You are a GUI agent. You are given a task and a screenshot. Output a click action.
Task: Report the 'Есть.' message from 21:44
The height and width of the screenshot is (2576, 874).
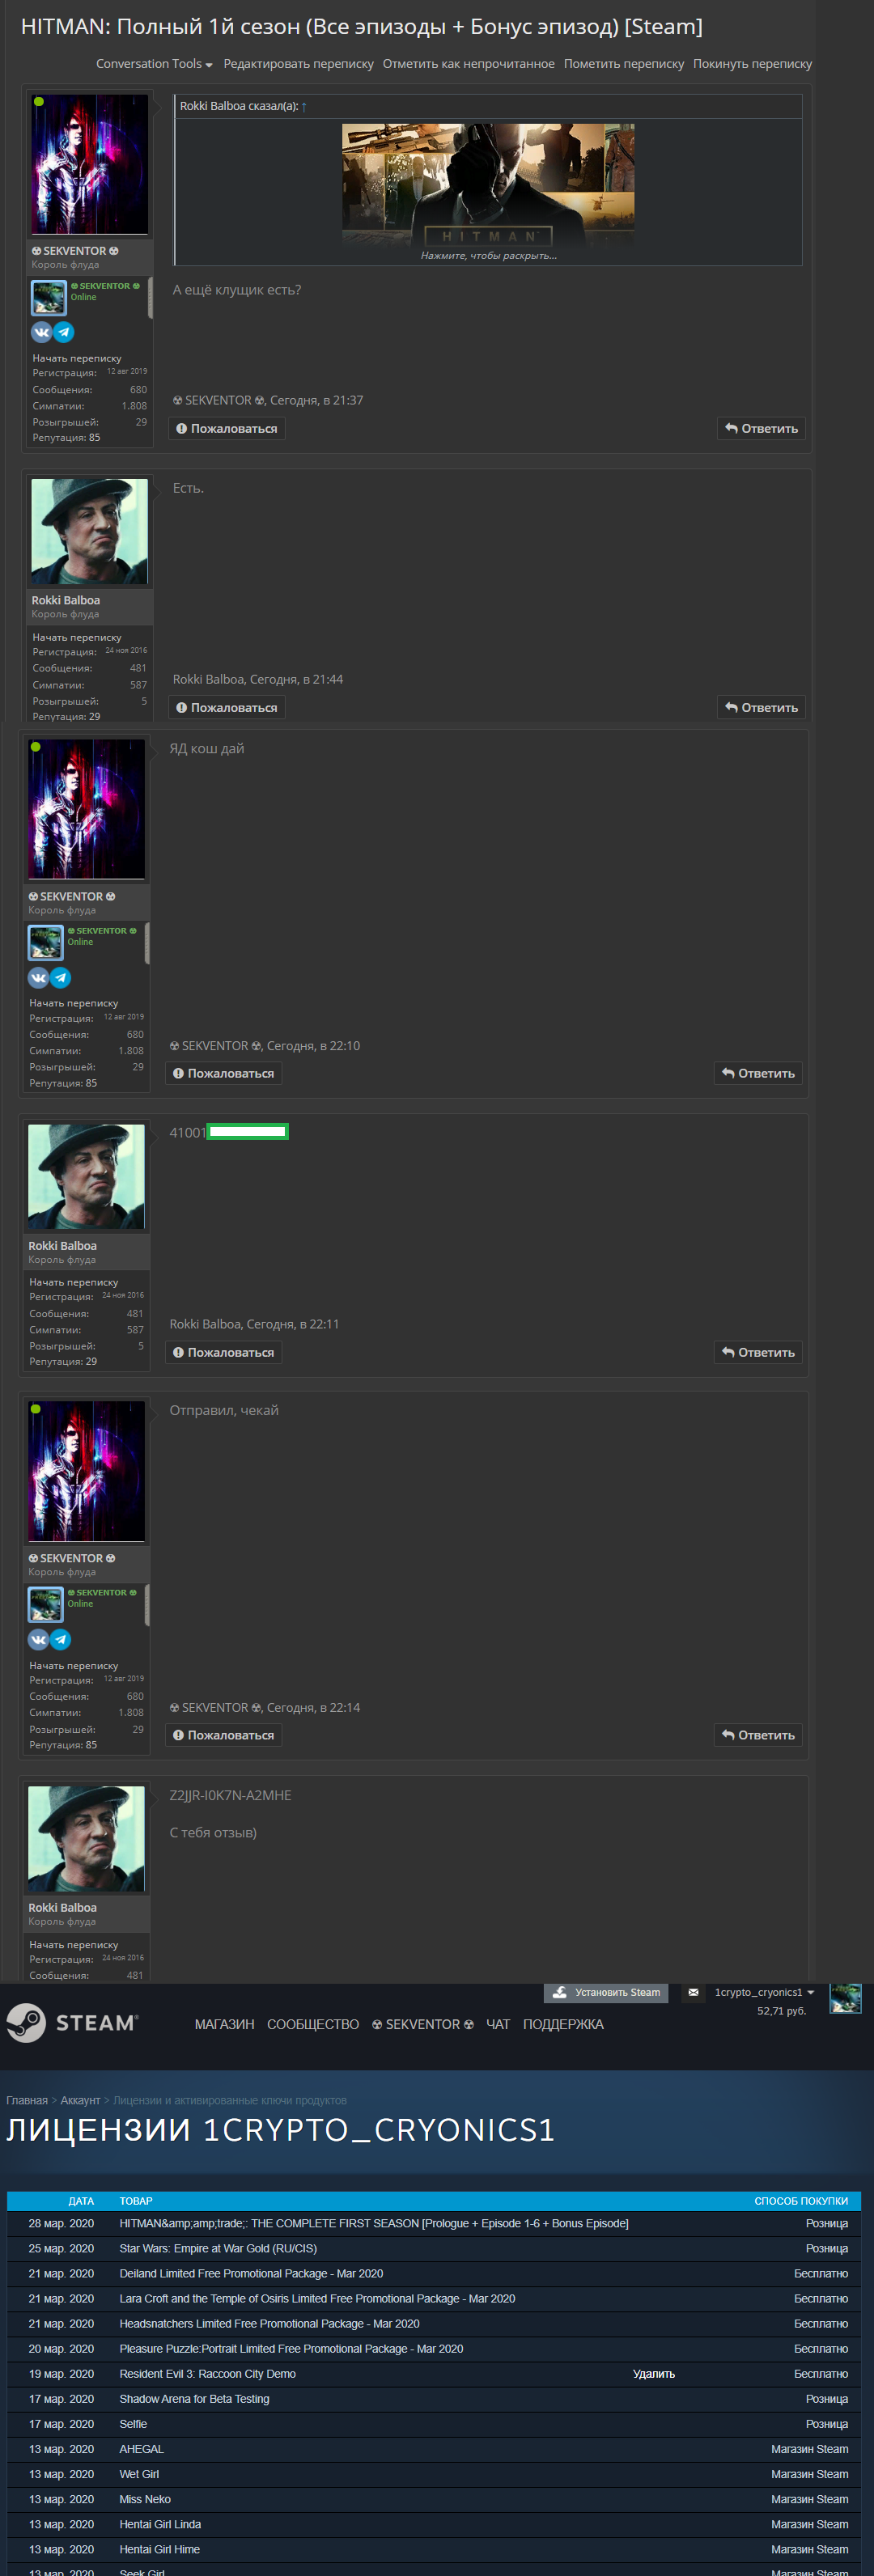coord(226,708)
